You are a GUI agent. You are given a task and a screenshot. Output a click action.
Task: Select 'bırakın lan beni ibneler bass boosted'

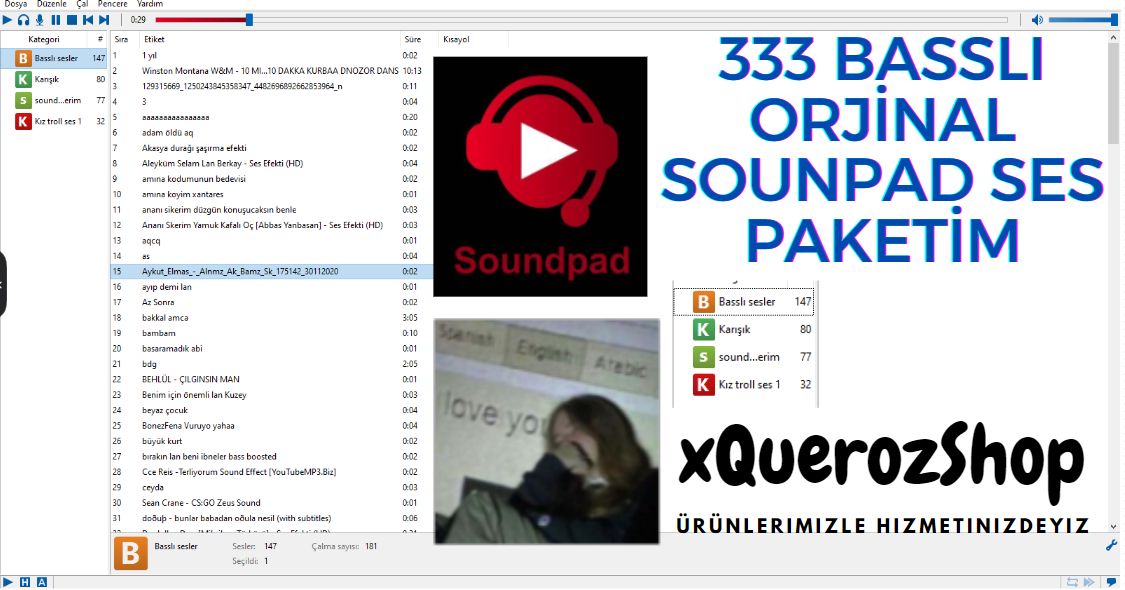[x=272, y=456]
